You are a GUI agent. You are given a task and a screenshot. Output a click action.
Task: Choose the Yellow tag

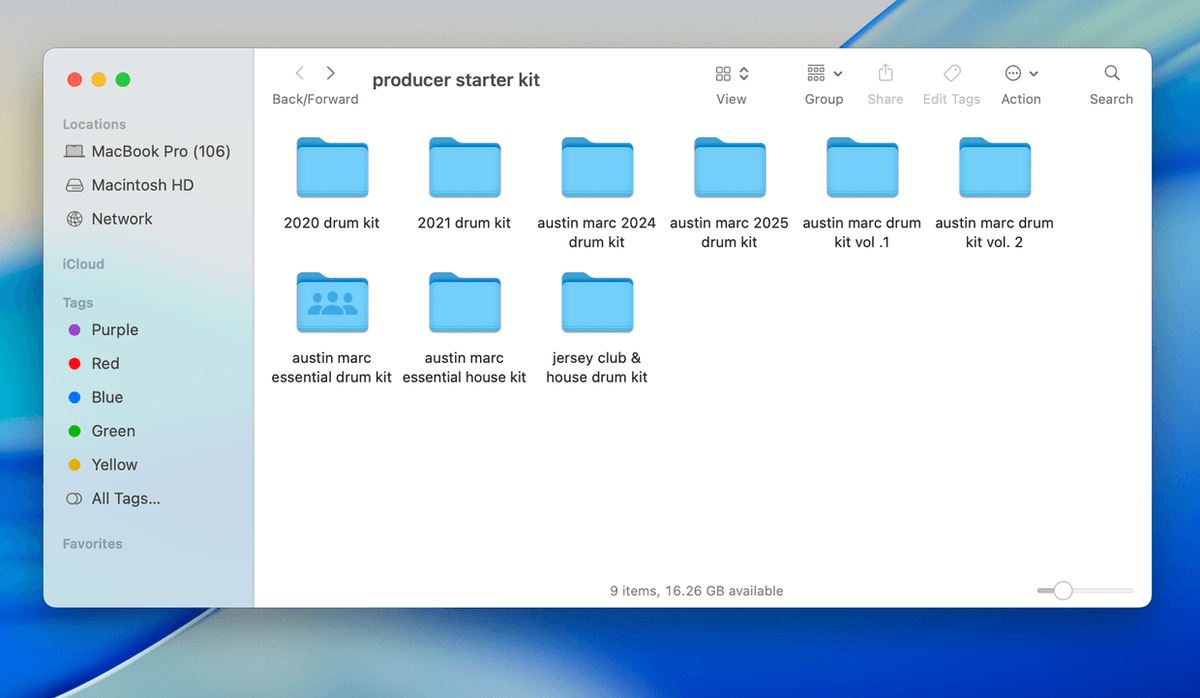(x=102, y=465)
